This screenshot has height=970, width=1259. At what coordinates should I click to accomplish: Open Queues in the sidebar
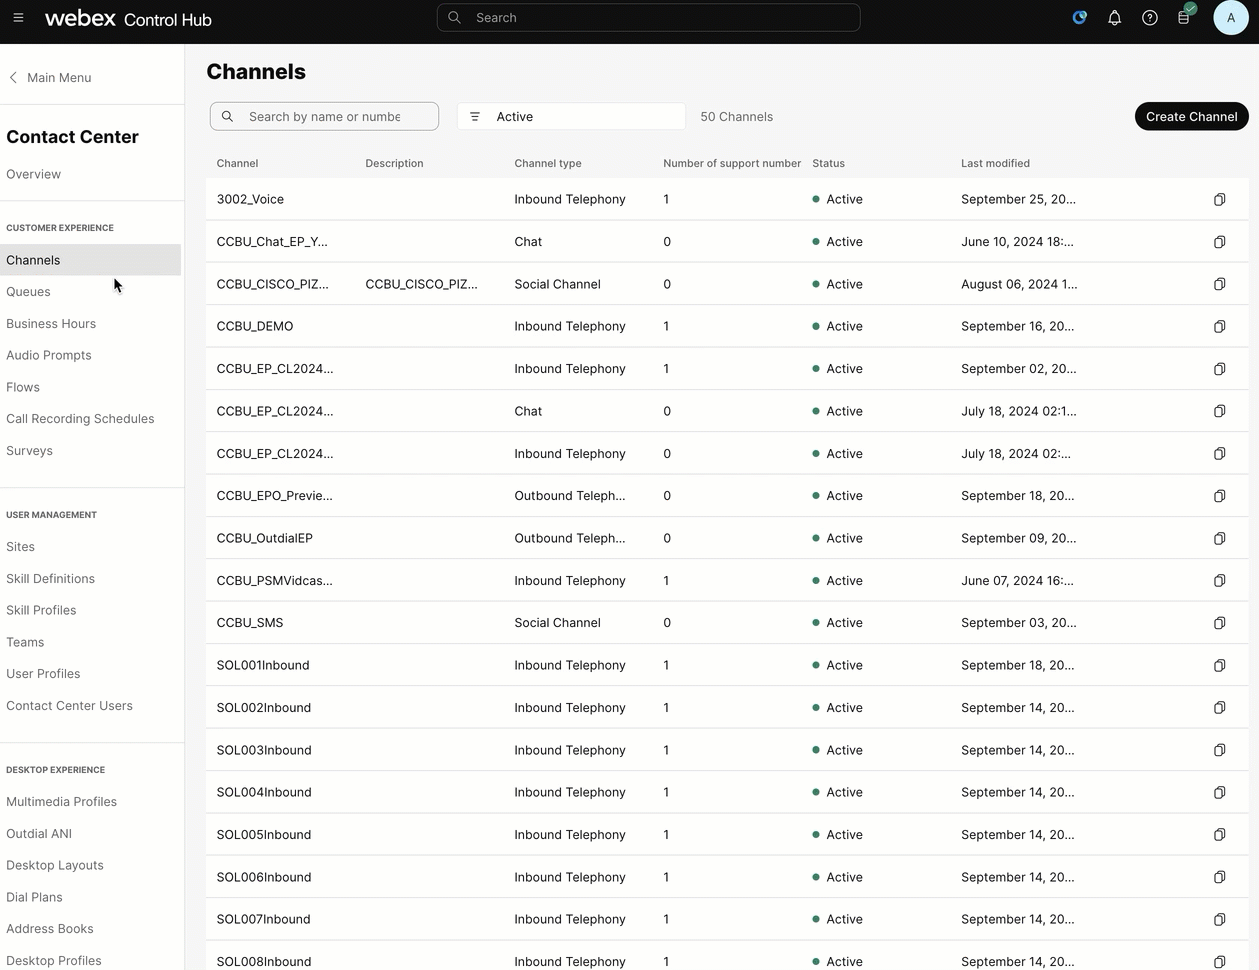click(x=28, y=292)
